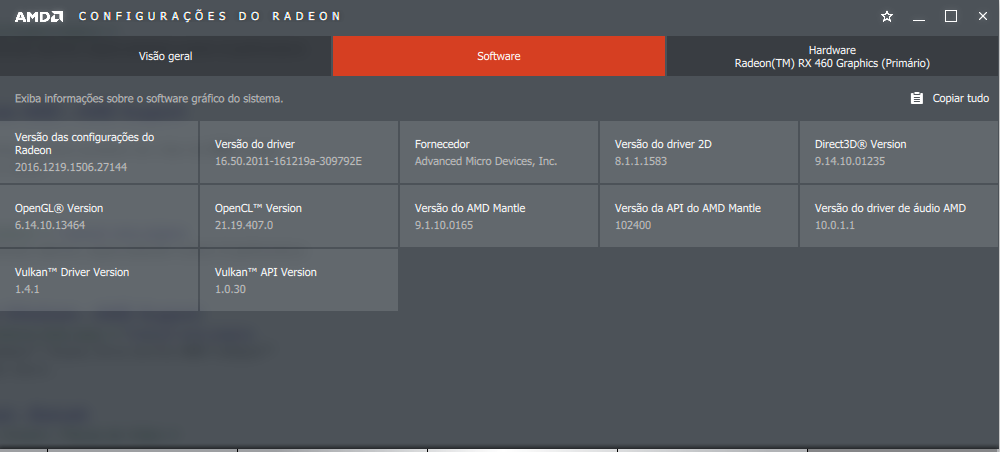
Task: Select the Fornecedor Advanced Micro Devices tile
Action: (x=499, y=152)
